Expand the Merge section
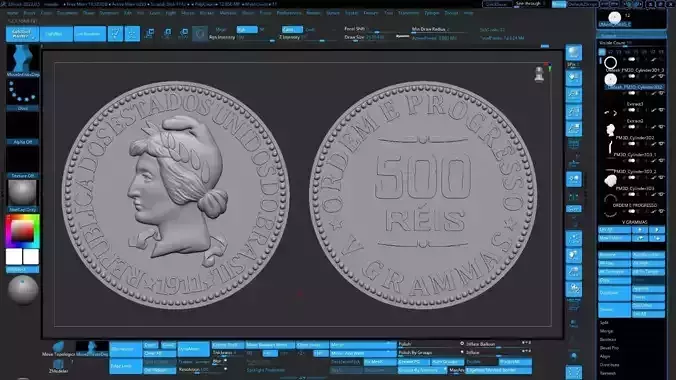This screenshot has height=380, width=676. [606, 331]
